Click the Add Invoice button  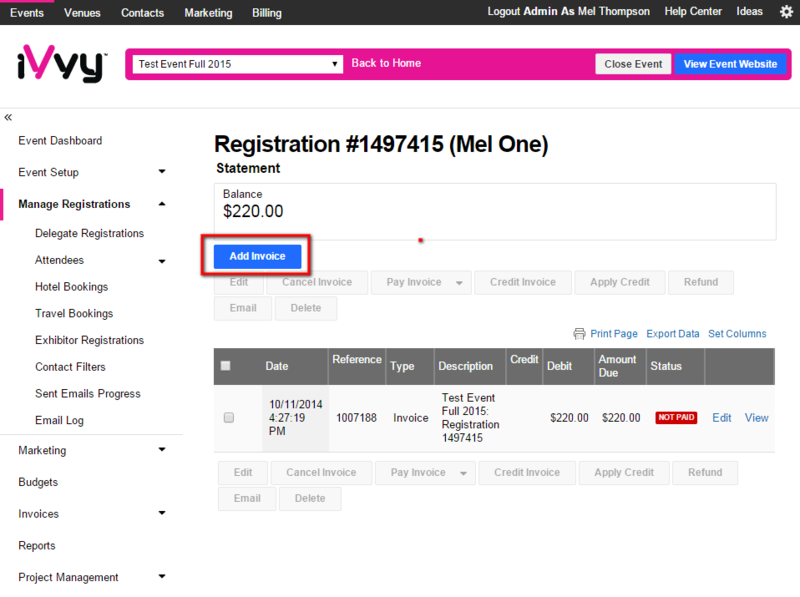257,256
